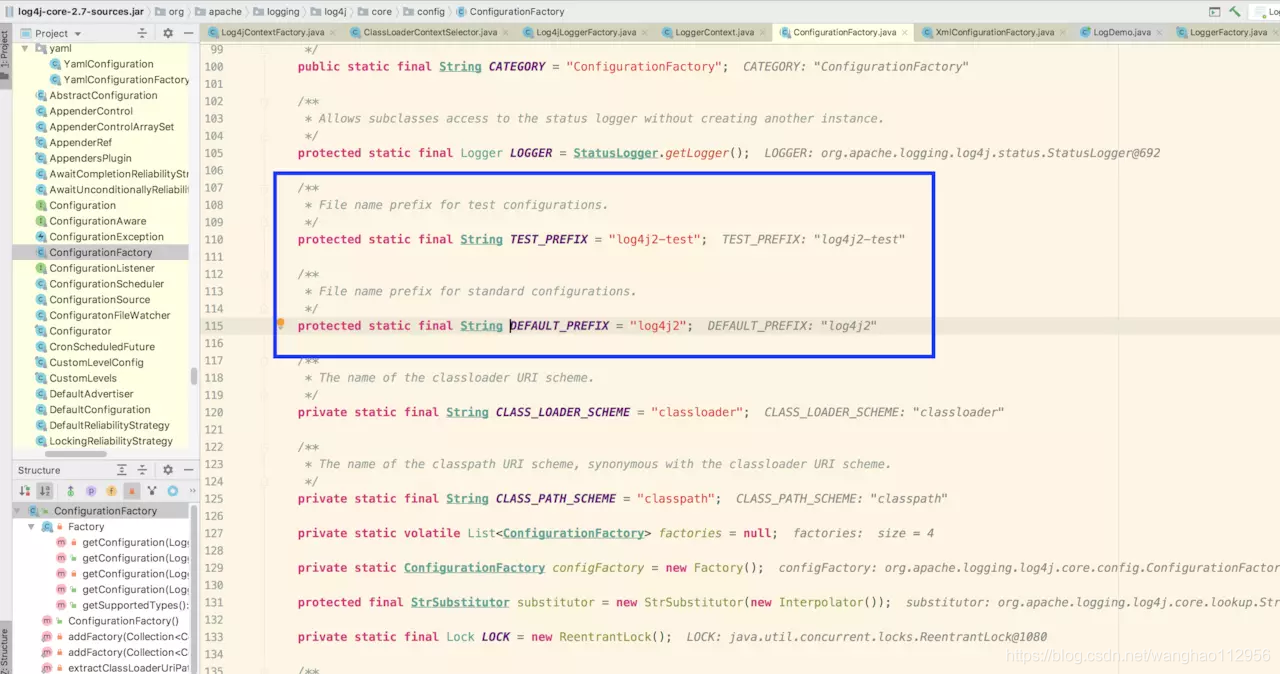This screenshot has width=1280, height=674.
Task: Expand all nodes in Structure panel
Action: [122, 470]
